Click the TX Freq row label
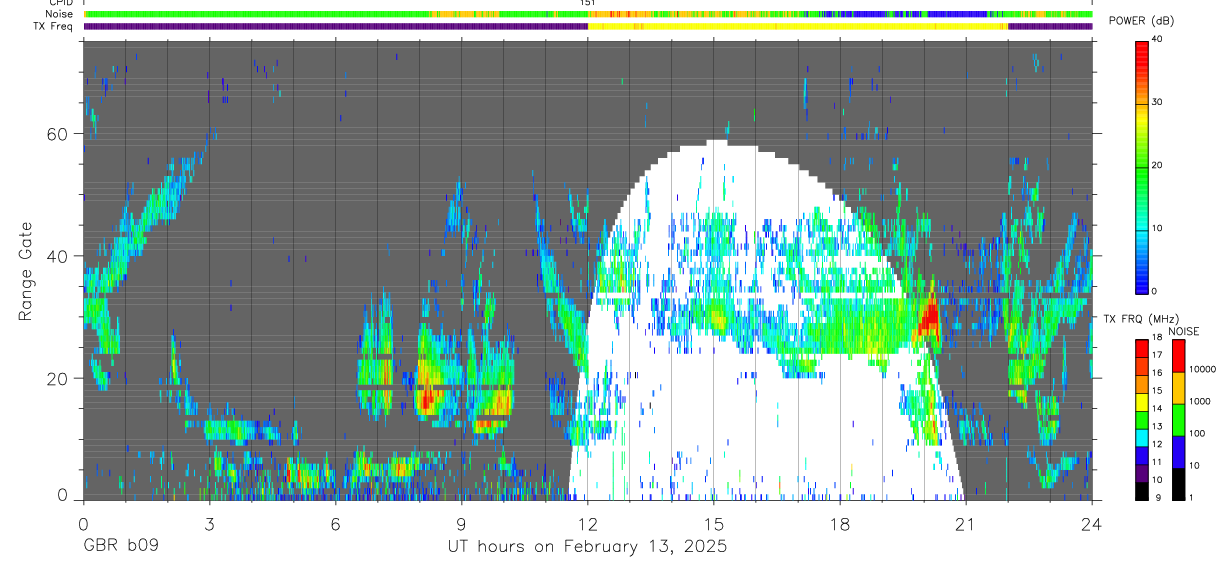This screenshot has height=567, width=1228. pos(54,26)
